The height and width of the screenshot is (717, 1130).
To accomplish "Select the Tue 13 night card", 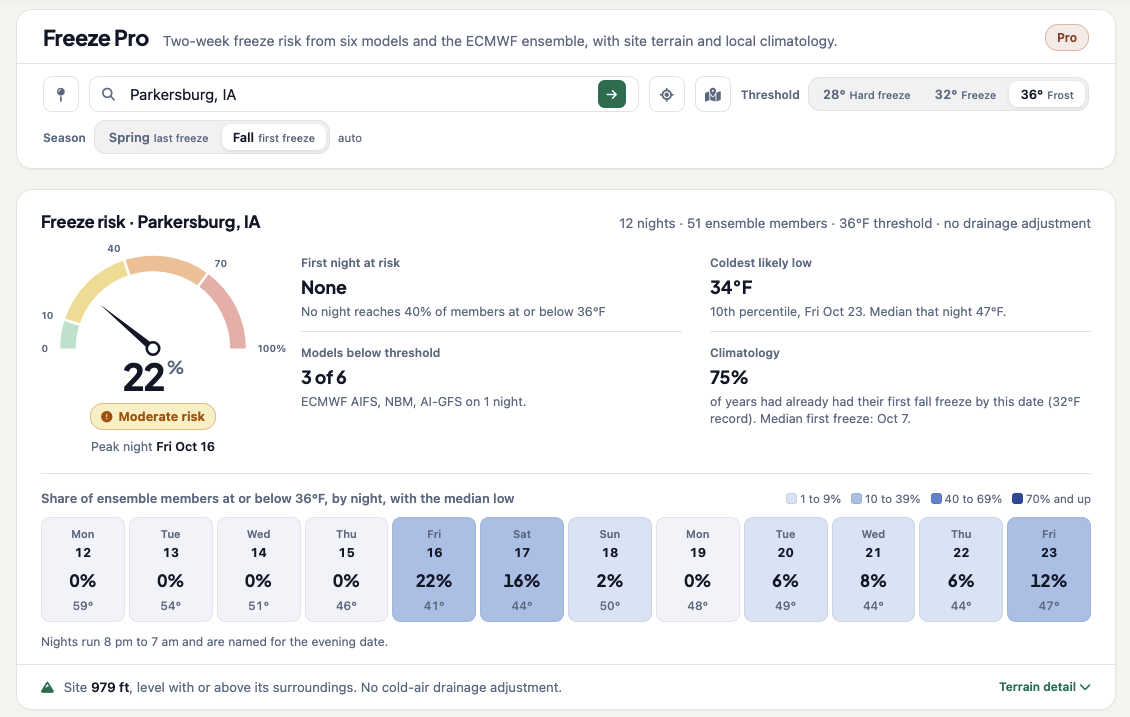I will 171,569.
